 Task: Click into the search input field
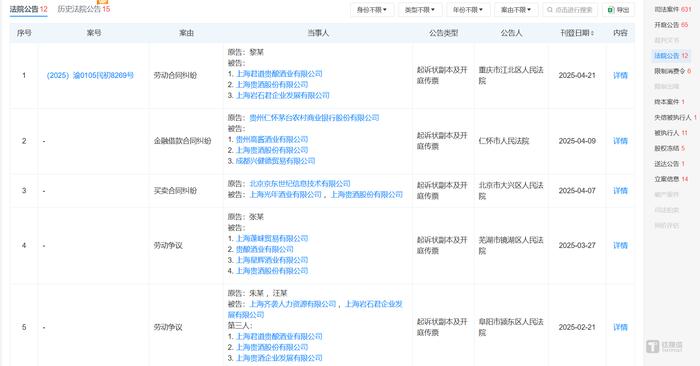tap(570, 10)
